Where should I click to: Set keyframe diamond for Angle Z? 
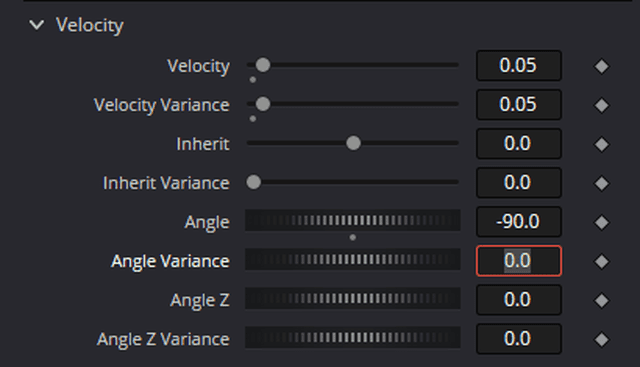(x=601, y=300)
